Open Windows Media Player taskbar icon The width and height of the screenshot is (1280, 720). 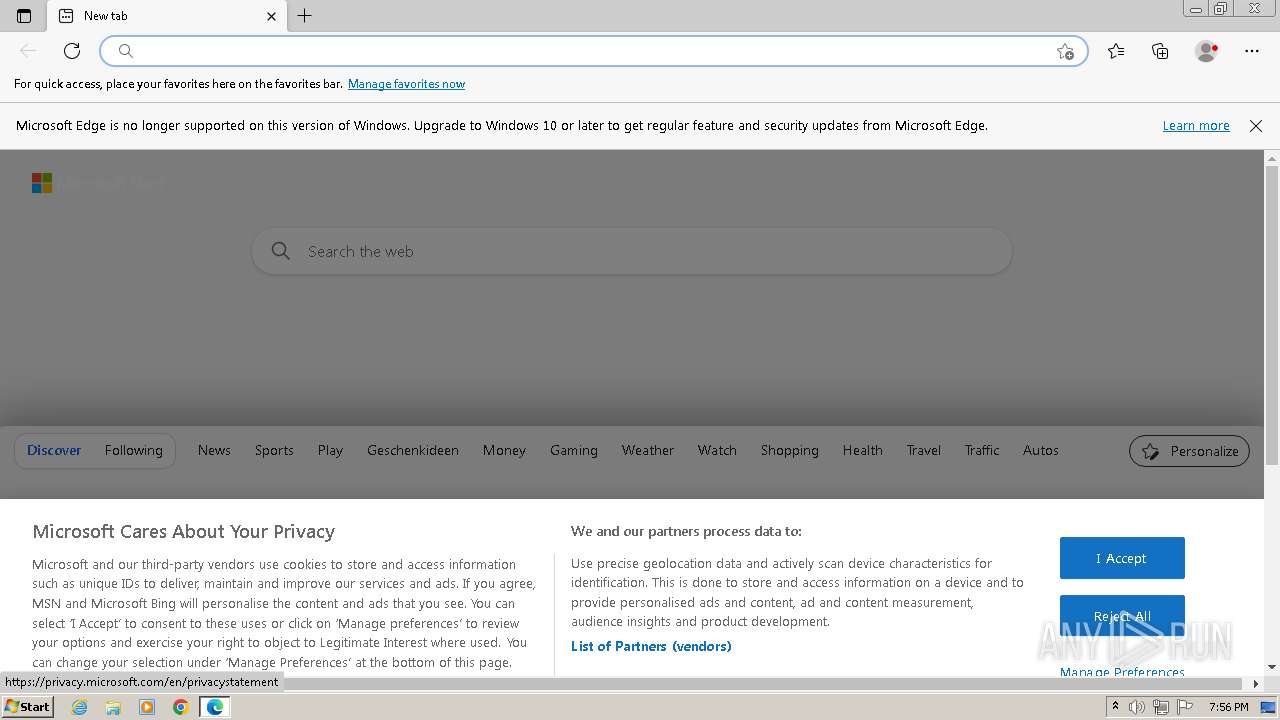tap(147, 707)
